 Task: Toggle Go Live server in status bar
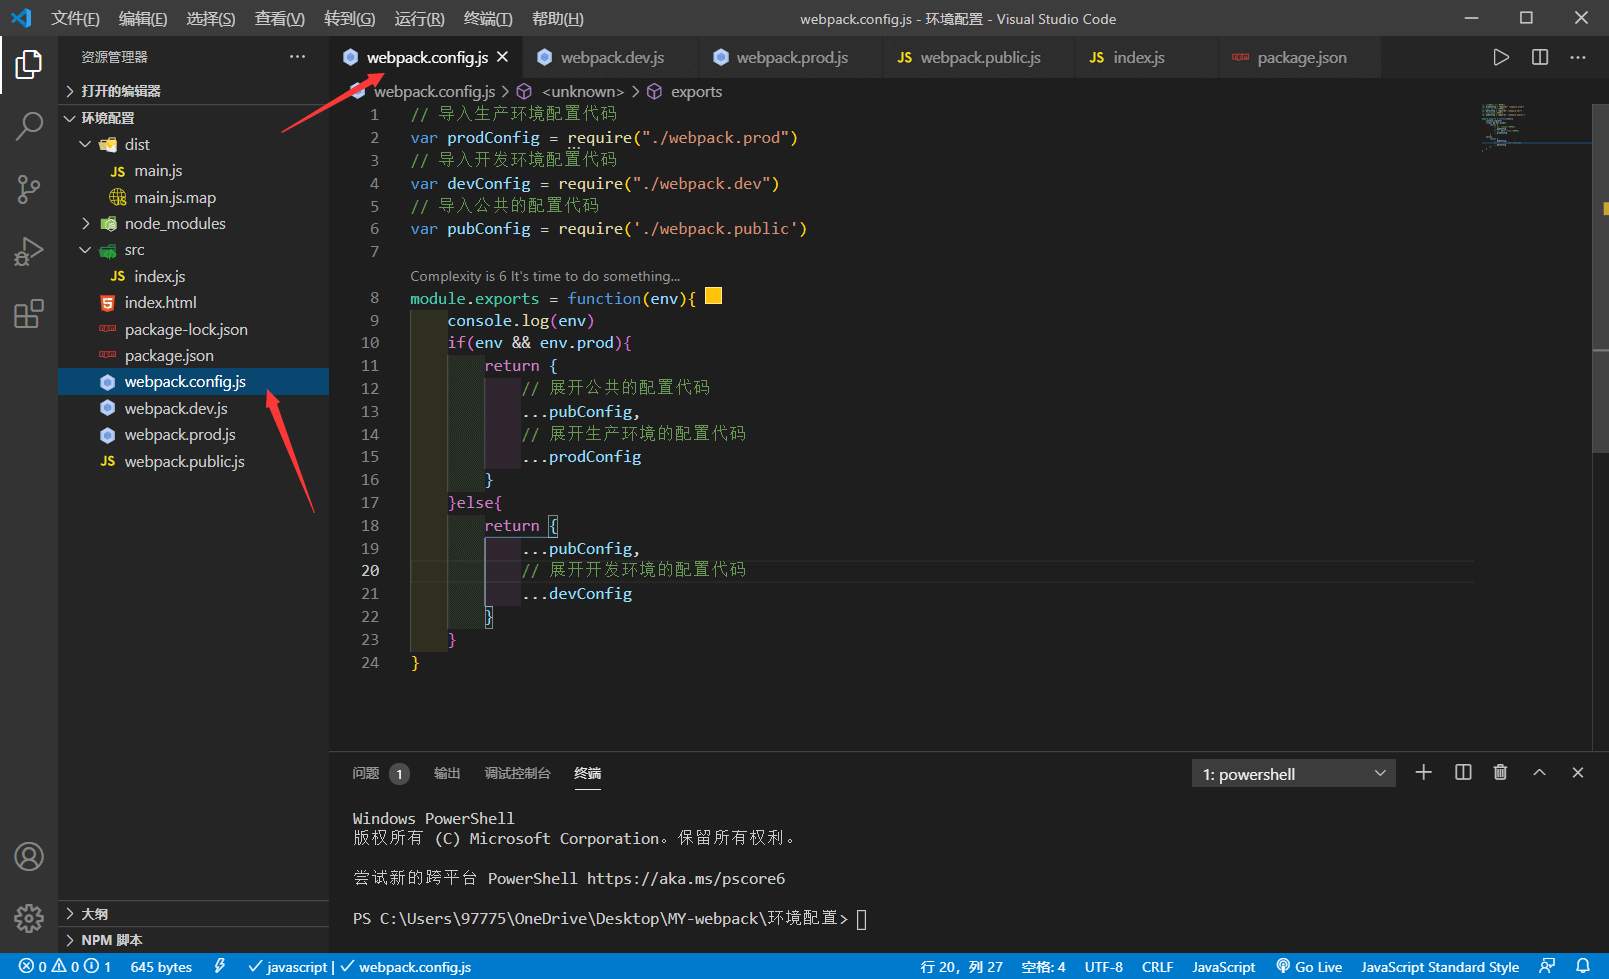point(1309,966)
